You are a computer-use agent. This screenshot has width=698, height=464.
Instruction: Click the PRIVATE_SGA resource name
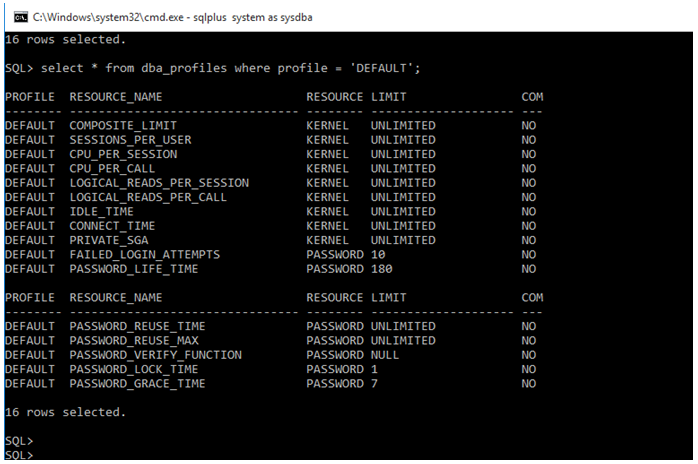[x=109, y=240]
